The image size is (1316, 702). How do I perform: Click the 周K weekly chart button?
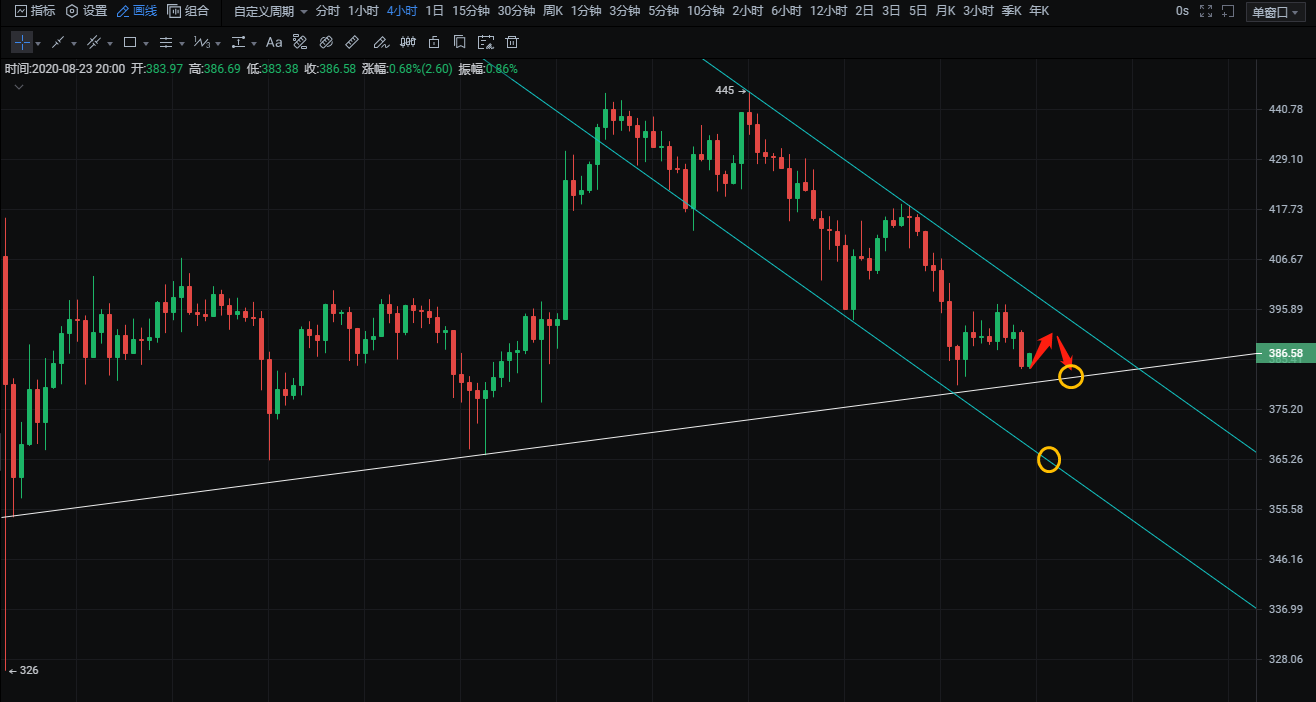pos(552,11)
